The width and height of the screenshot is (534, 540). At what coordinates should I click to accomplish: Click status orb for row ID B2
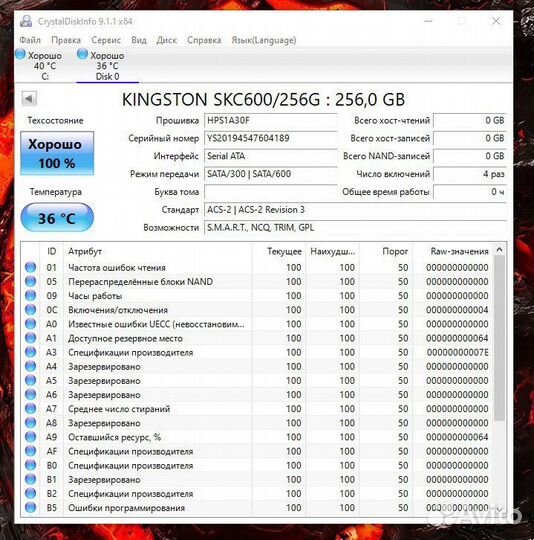click(x=31, y=493)
